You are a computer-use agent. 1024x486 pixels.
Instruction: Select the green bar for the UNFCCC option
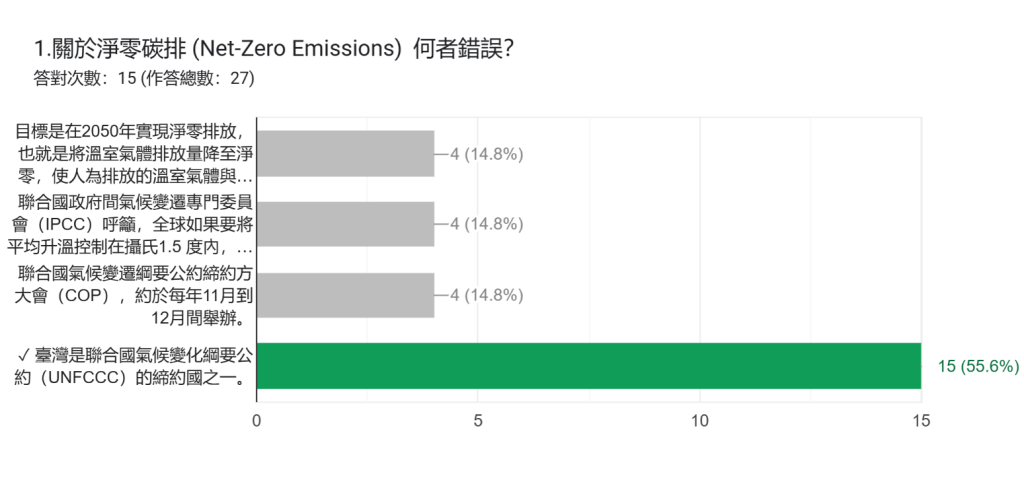(589, 365)
